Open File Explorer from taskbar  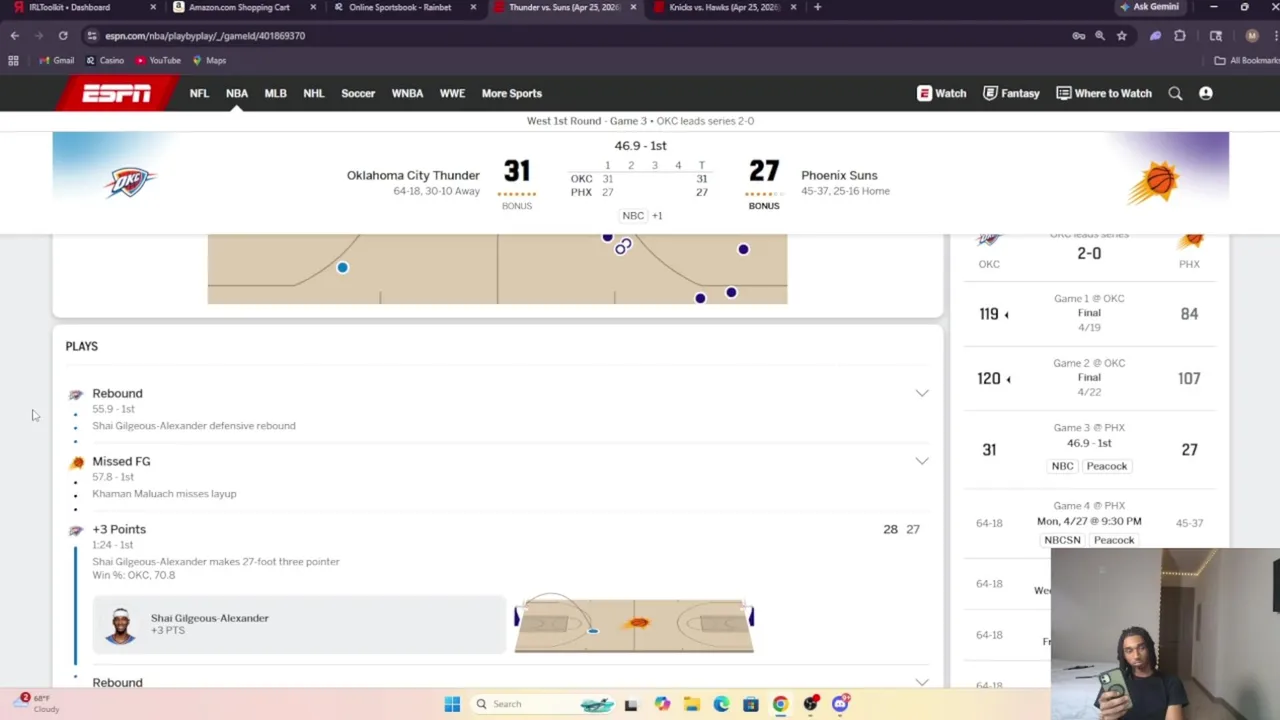tap(691, 704)
